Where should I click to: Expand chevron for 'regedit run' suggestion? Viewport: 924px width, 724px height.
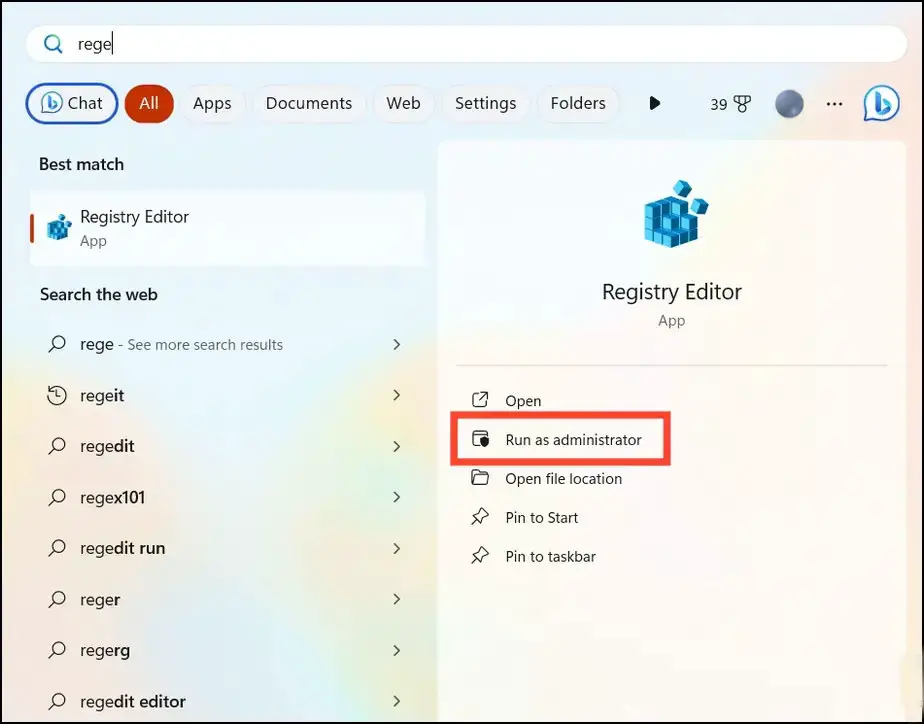pos(397,548)
